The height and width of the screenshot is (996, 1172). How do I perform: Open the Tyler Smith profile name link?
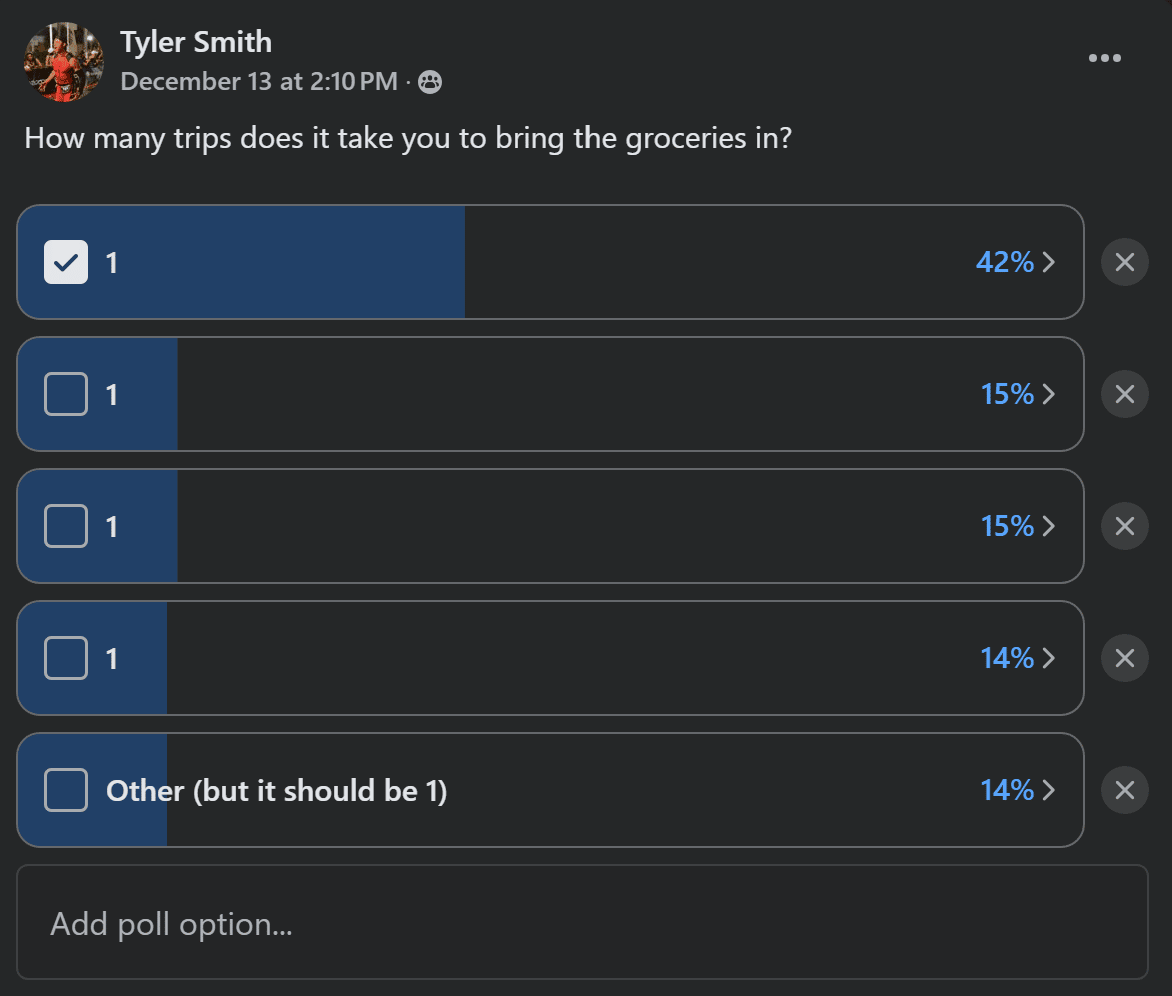(x=196, y=42)
